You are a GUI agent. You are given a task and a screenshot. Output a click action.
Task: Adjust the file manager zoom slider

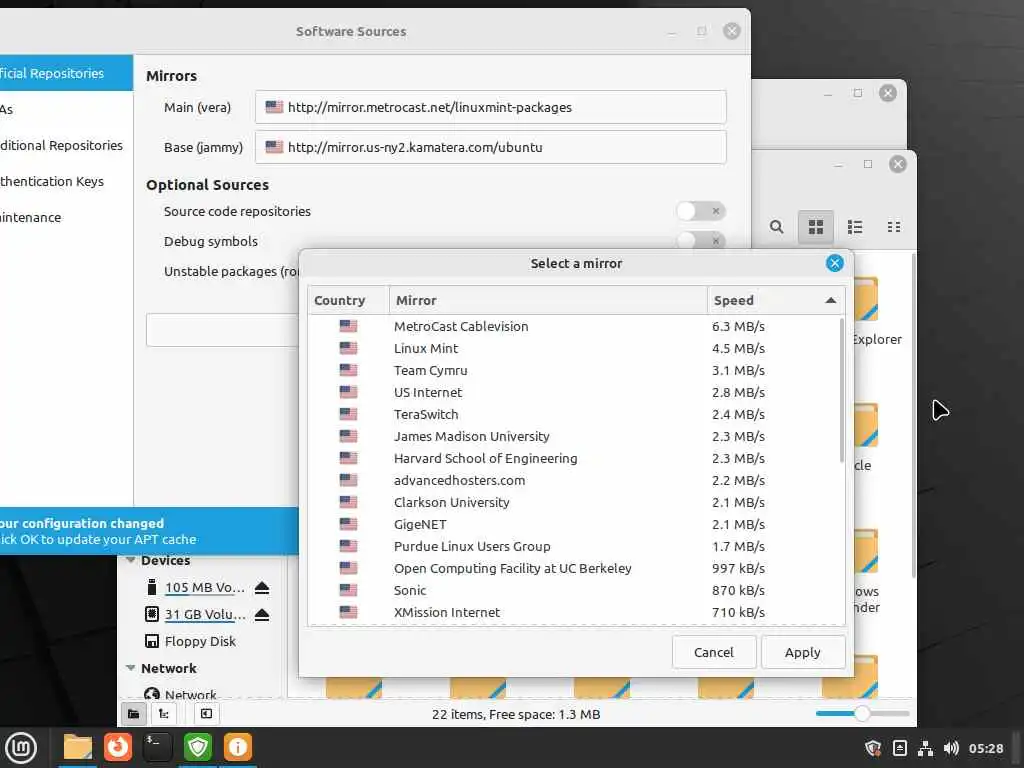[x=862, y=714]
